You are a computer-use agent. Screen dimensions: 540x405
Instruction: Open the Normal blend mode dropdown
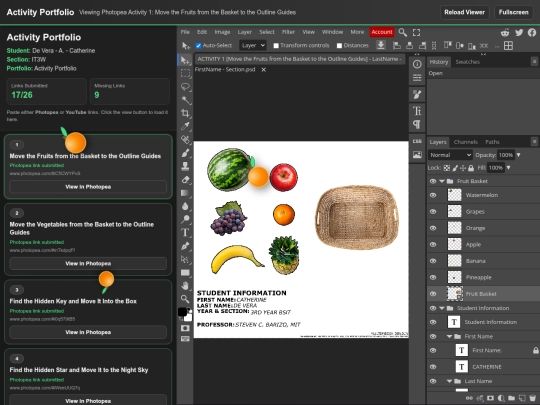pyautogui.click(x=450, y=155)
